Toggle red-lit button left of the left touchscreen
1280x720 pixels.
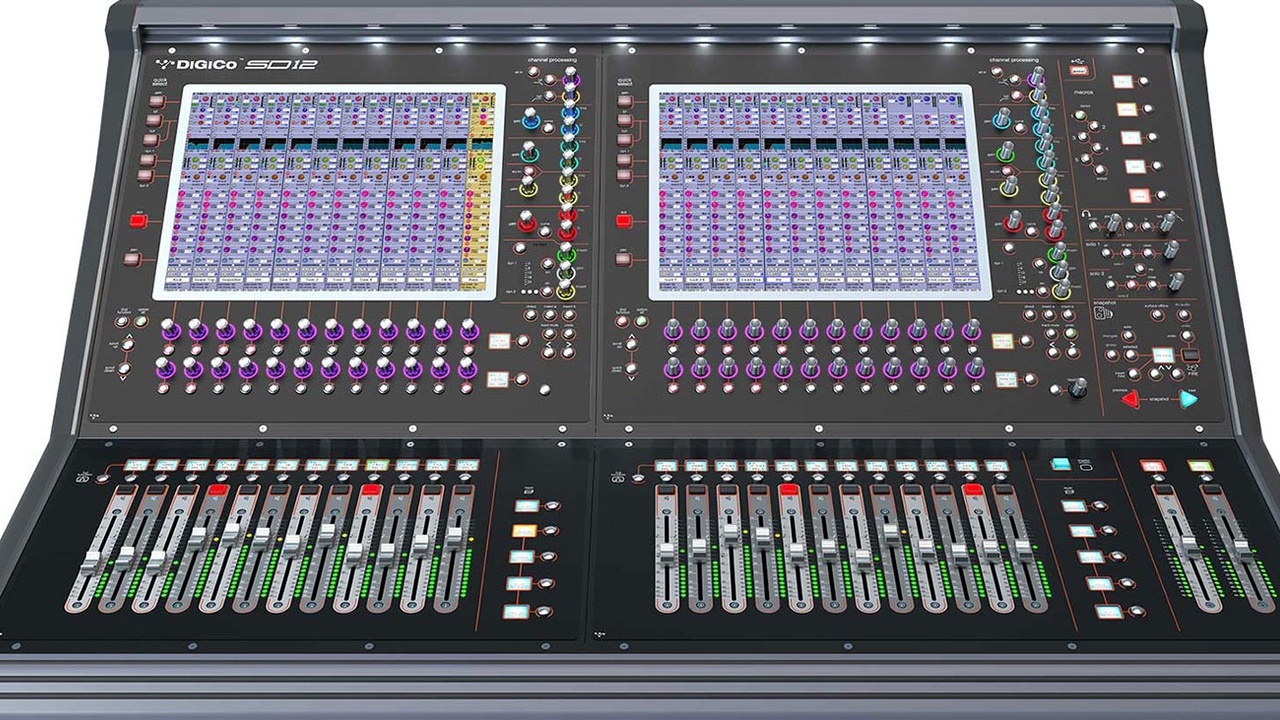[x=138, y=221]
